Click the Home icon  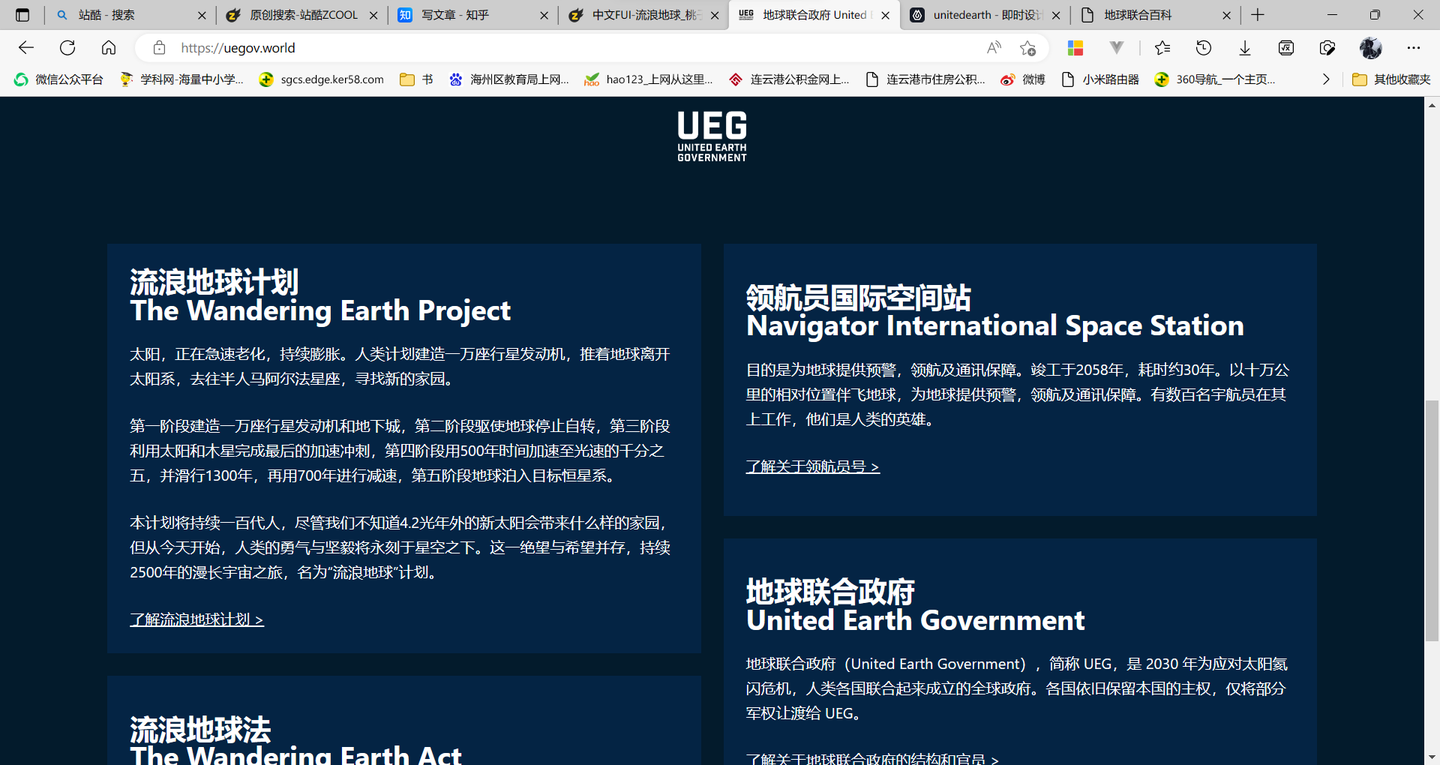(108, 47)
